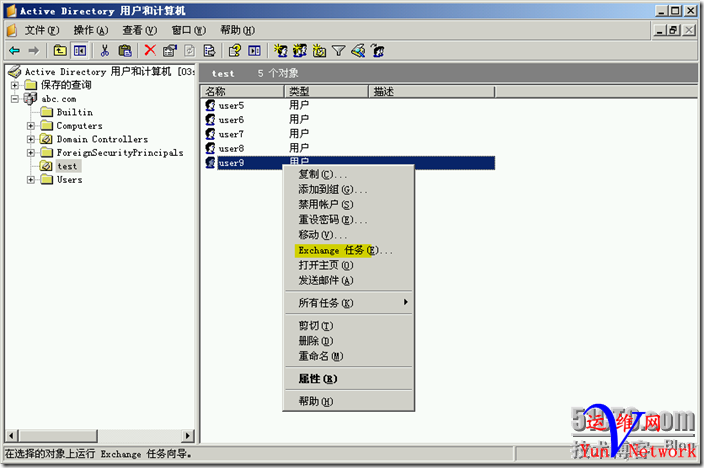The image size is (704, 468).
Task: Expand the ForeignSecurityPrincipals node
Action: coord(31,153)
